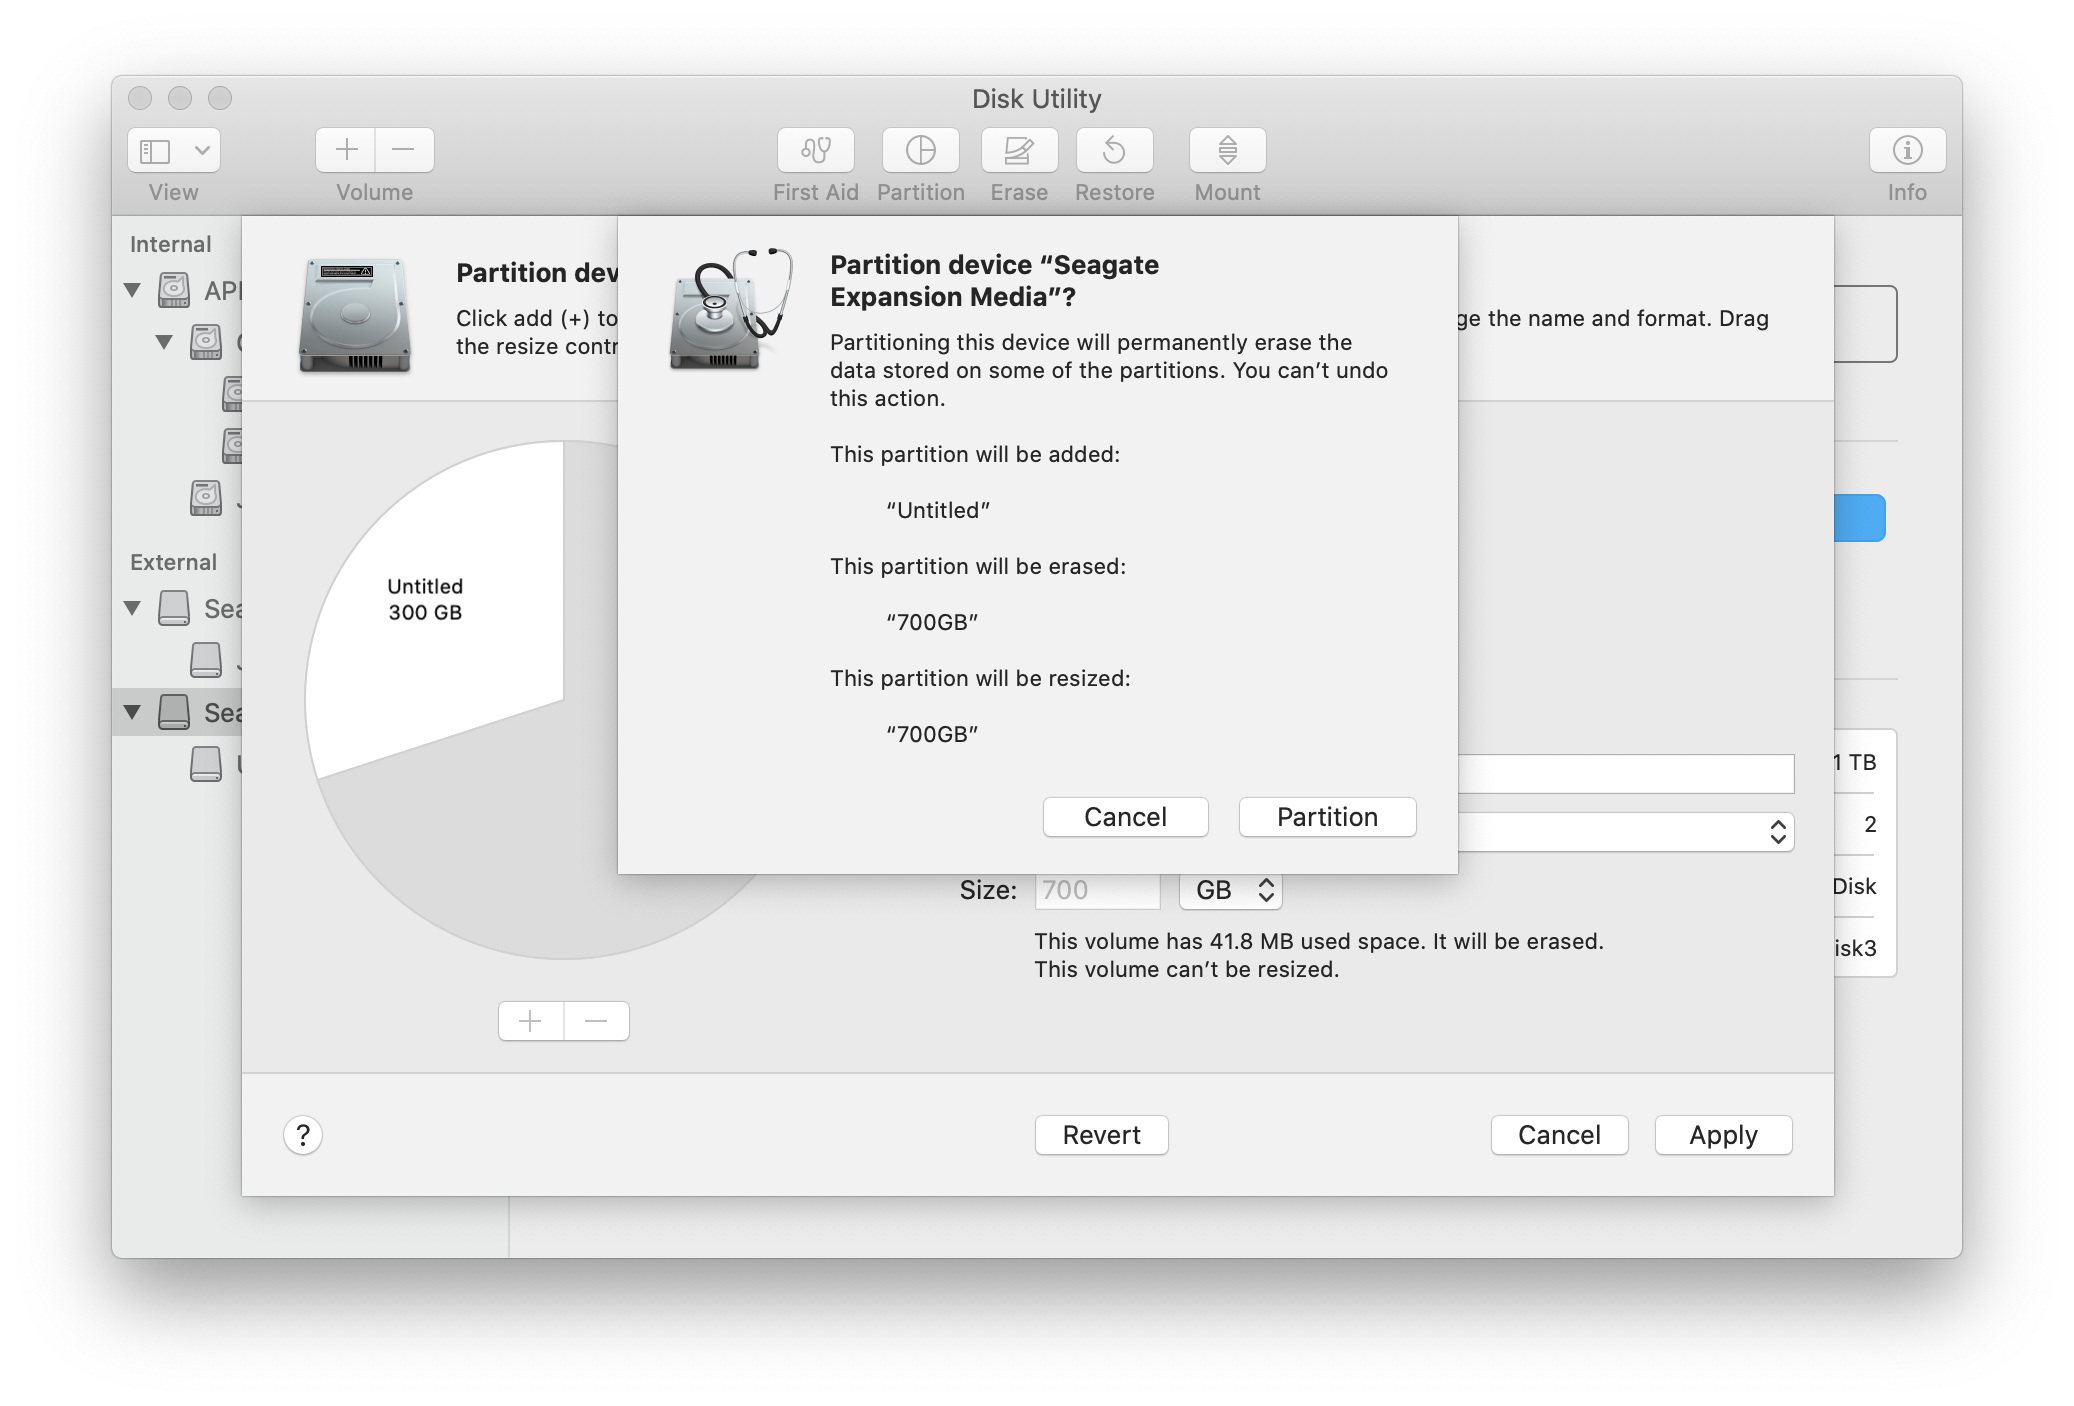
Task: Confirm with the Partition button
Action: [1326, 817]
